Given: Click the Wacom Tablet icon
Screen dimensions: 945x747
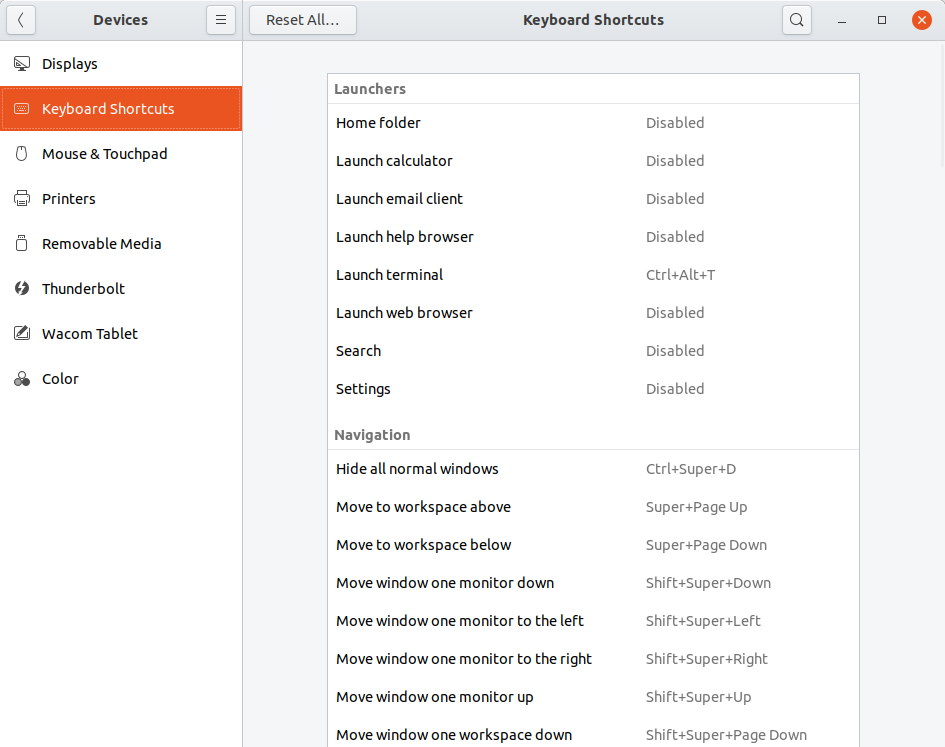Looking at the screenshot, I should 22,334.
